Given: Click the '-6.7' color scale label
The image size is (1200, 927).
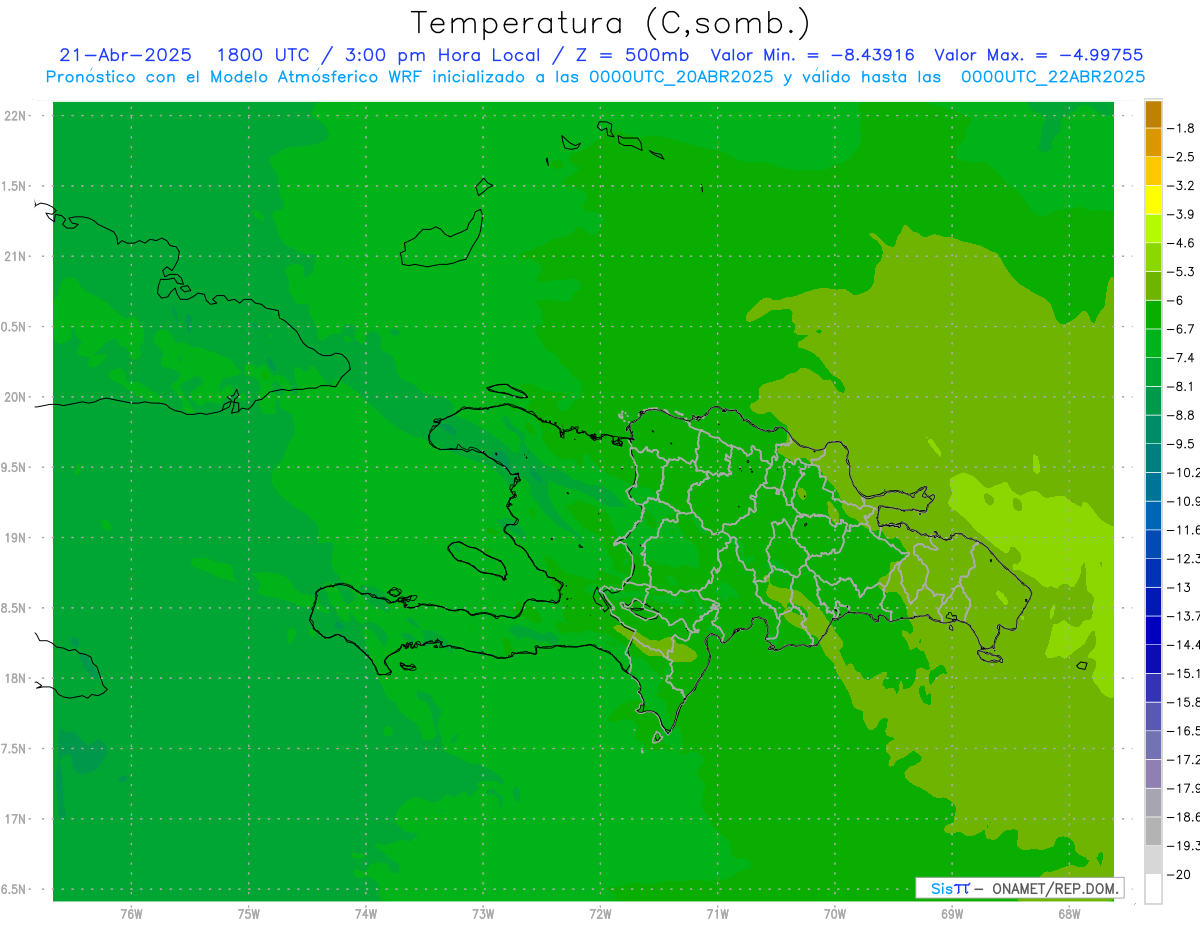Looking at the screenshot, I should pyautogui.click(x=1182, y=329).
